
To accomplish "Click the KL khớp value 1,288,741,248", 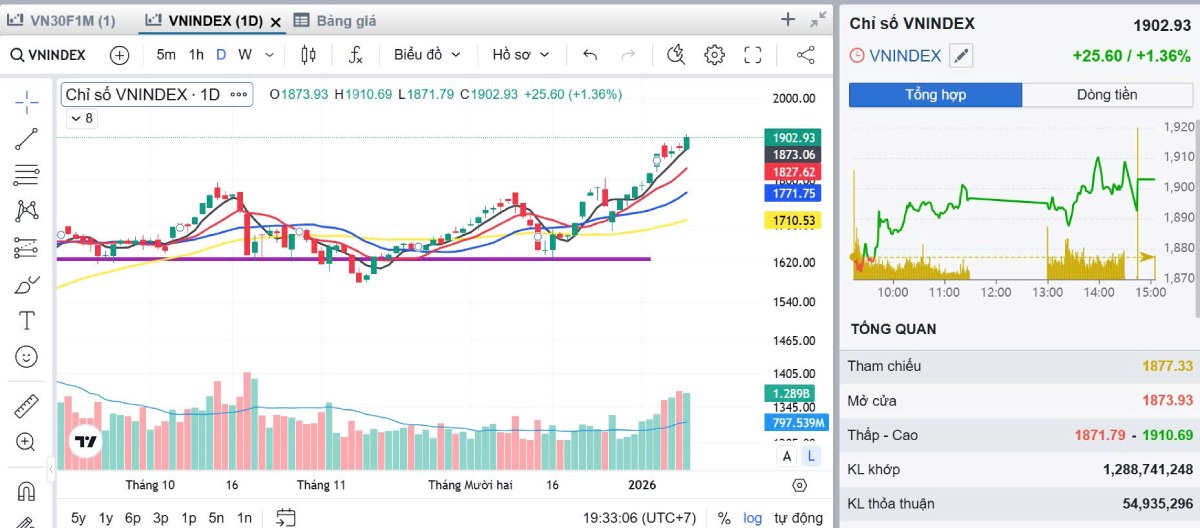I will pos(1148,469).
